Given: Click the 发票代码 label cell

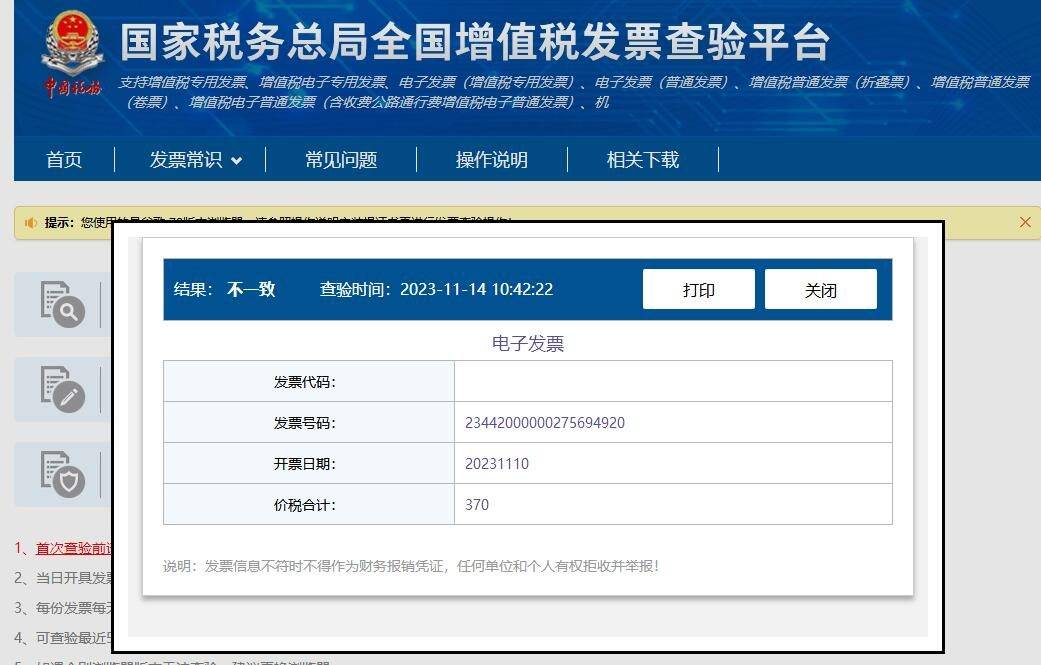Looking at the screenshot, I should 309,382.
